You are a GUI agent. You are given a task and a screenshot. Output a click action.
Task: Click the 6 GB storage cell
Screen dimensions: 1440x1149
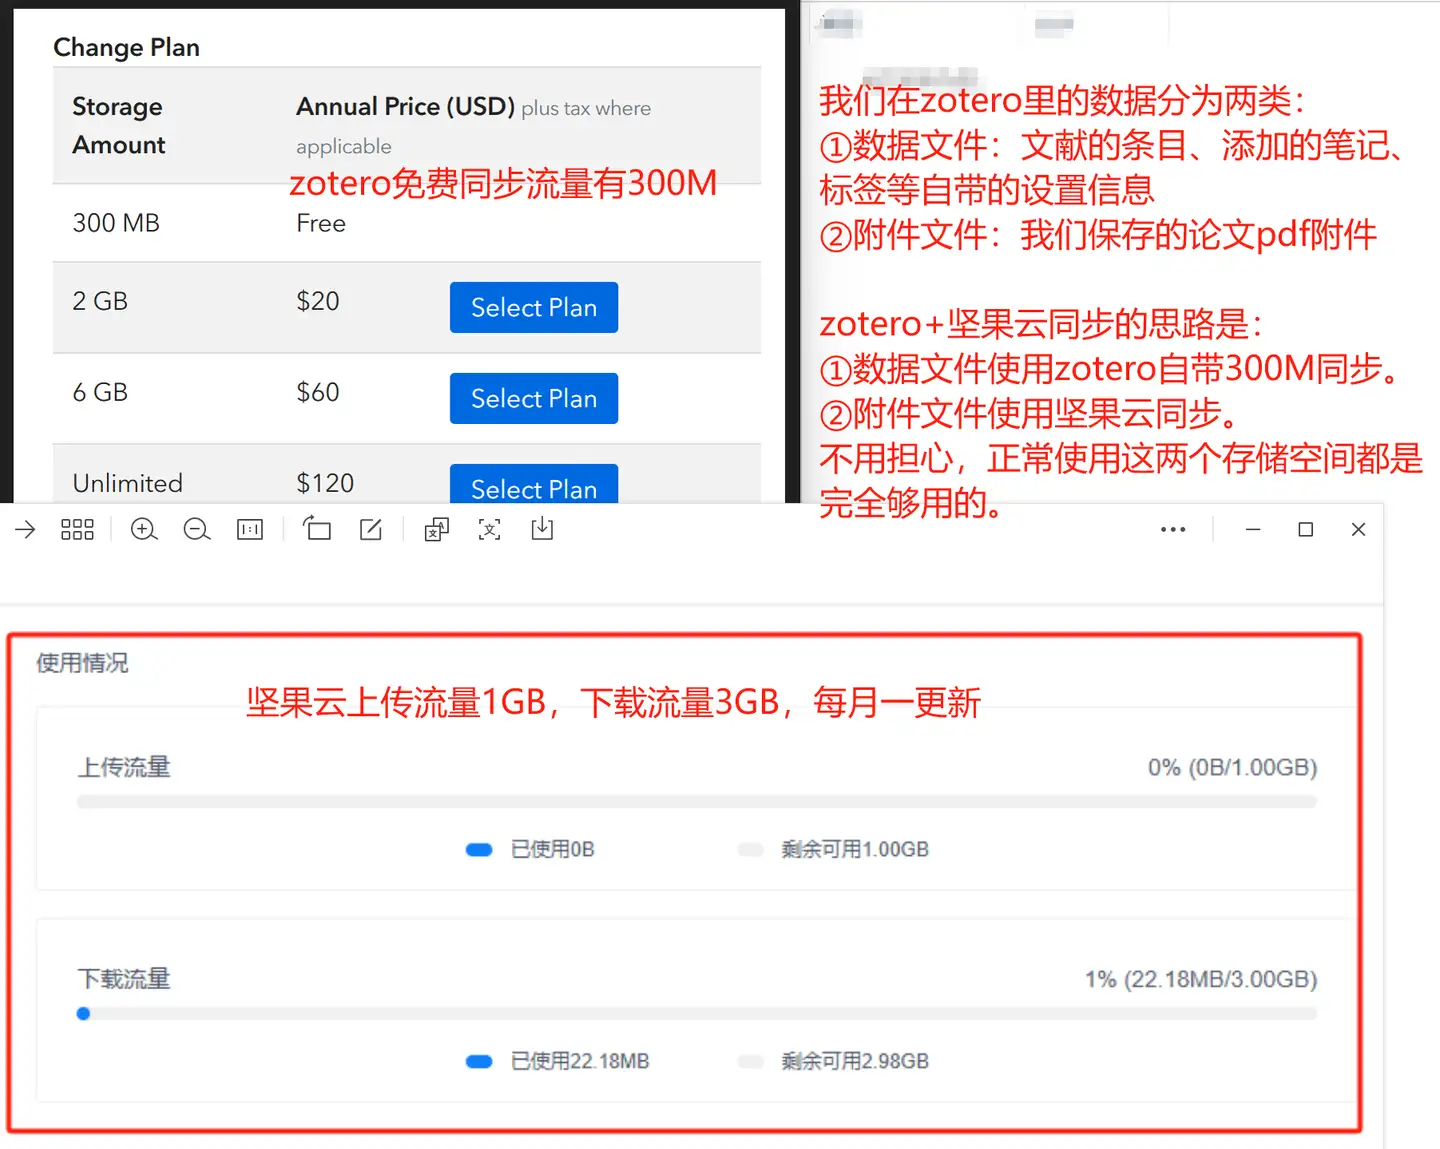100,392
